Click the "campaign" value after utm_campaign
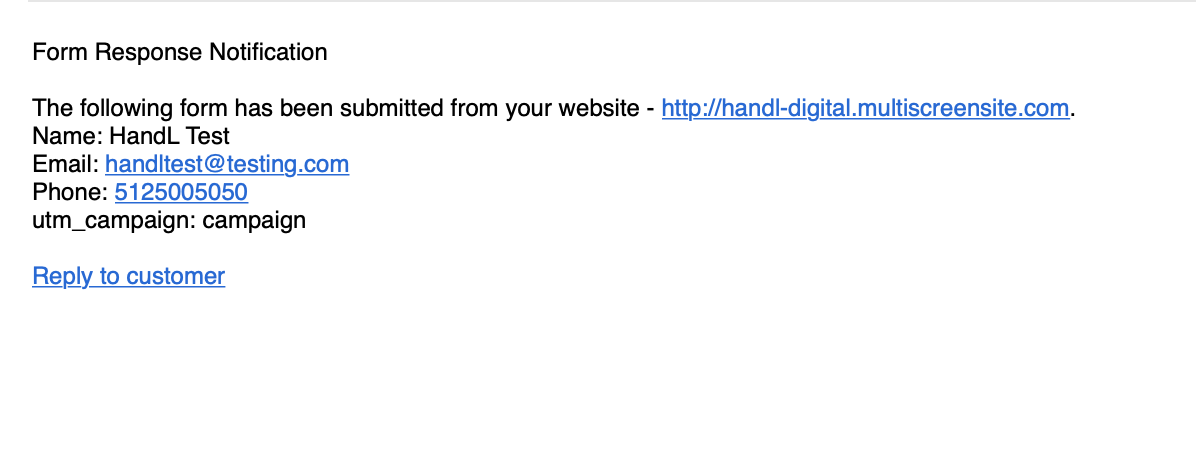Viewport: 1196px width, 472px height. [x=254, y=220]
